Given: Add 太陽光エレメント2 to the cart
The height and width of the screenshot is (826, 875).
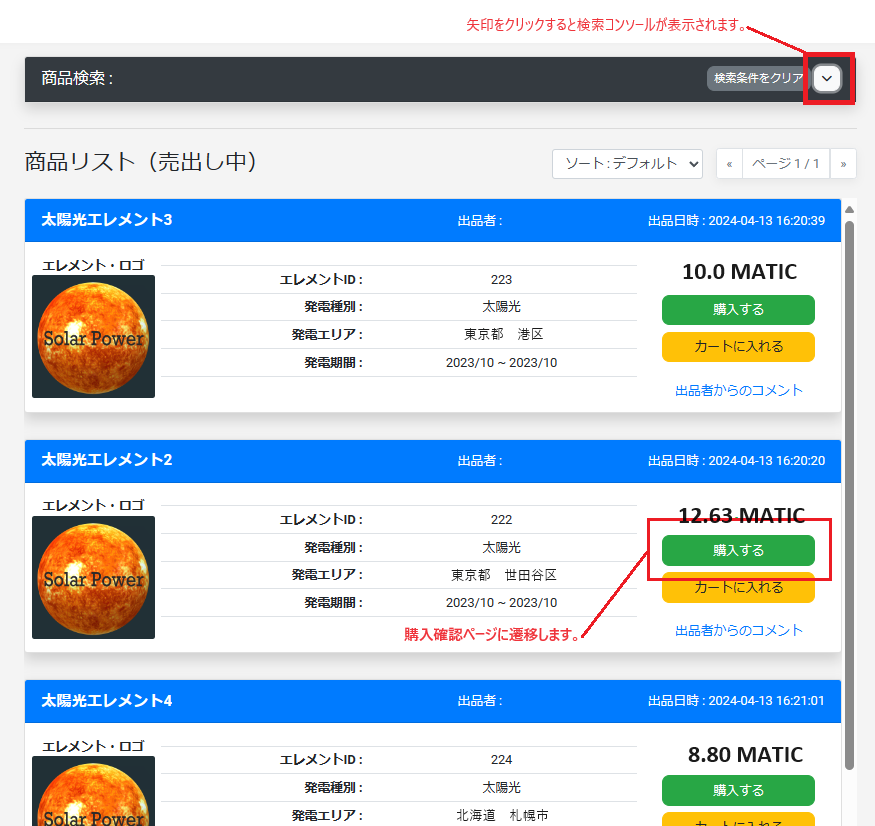Looking at the screenshot, I should point(738,589).
